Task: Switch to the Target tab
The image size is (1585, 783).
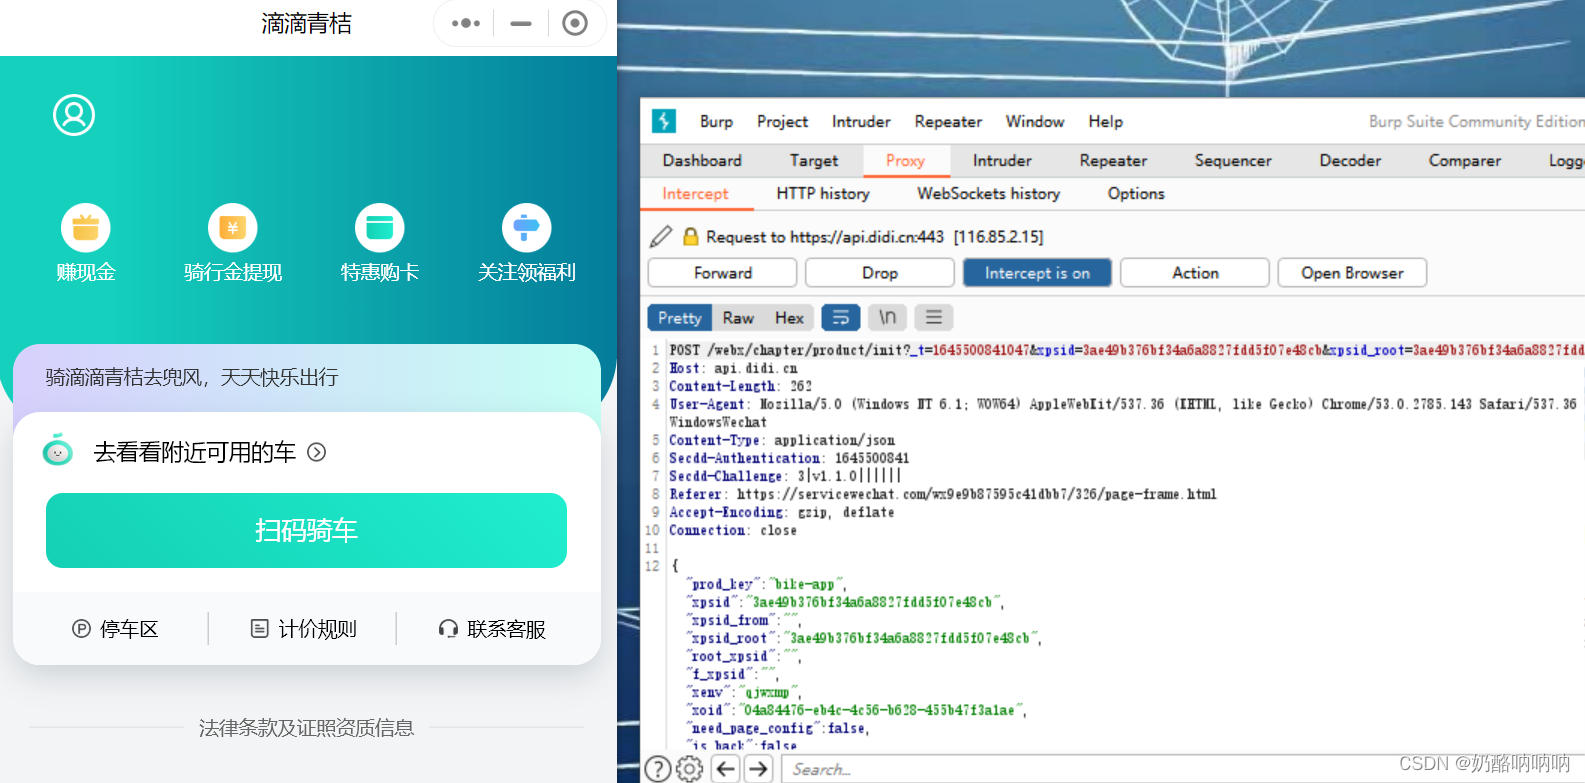Action: [814, 160]
